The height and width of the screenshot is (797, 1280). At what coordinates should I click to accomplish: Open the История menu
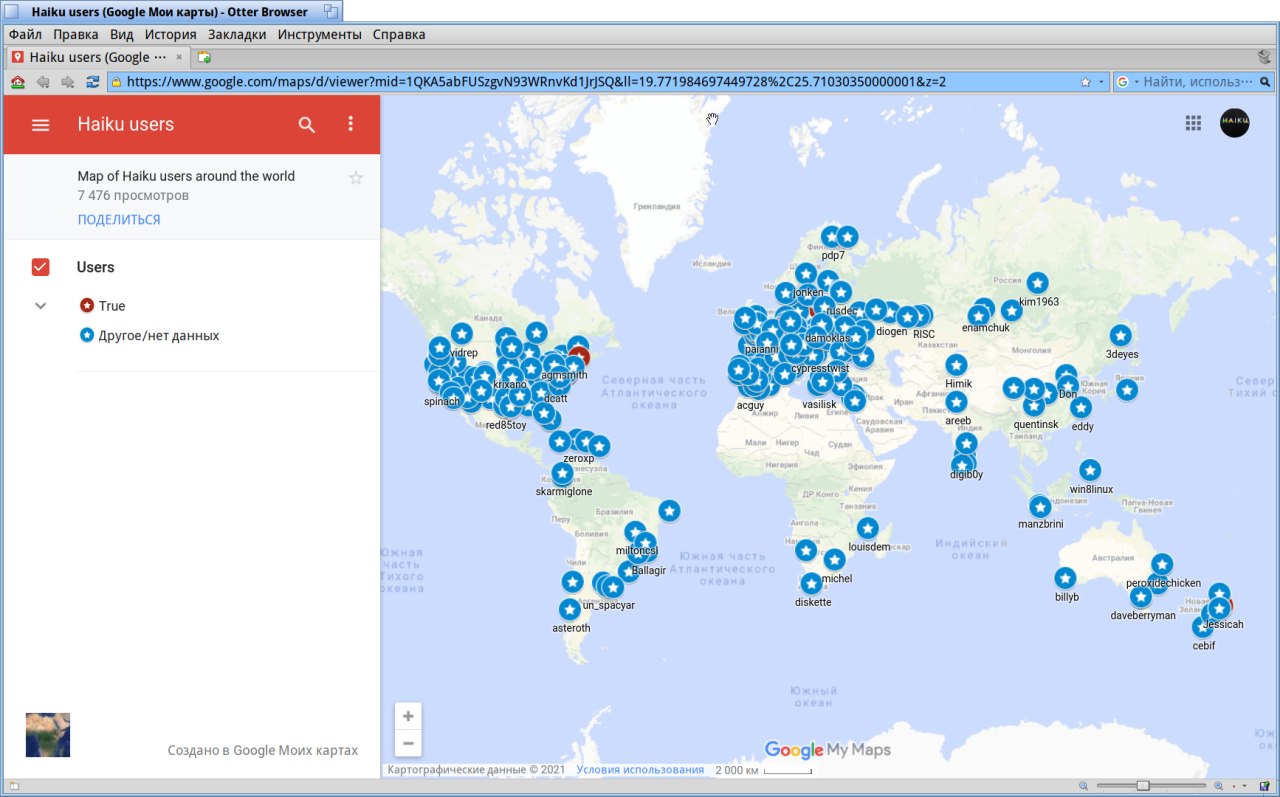[x=170, y=34]
